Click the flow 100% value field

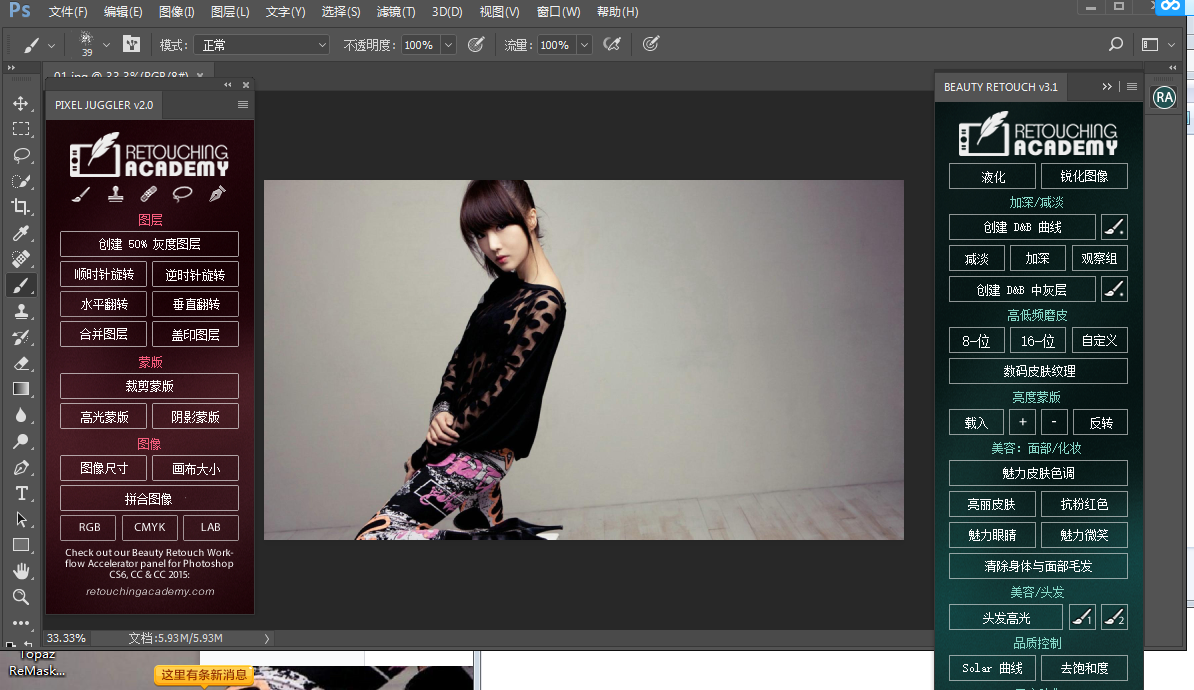coord(557,45)
